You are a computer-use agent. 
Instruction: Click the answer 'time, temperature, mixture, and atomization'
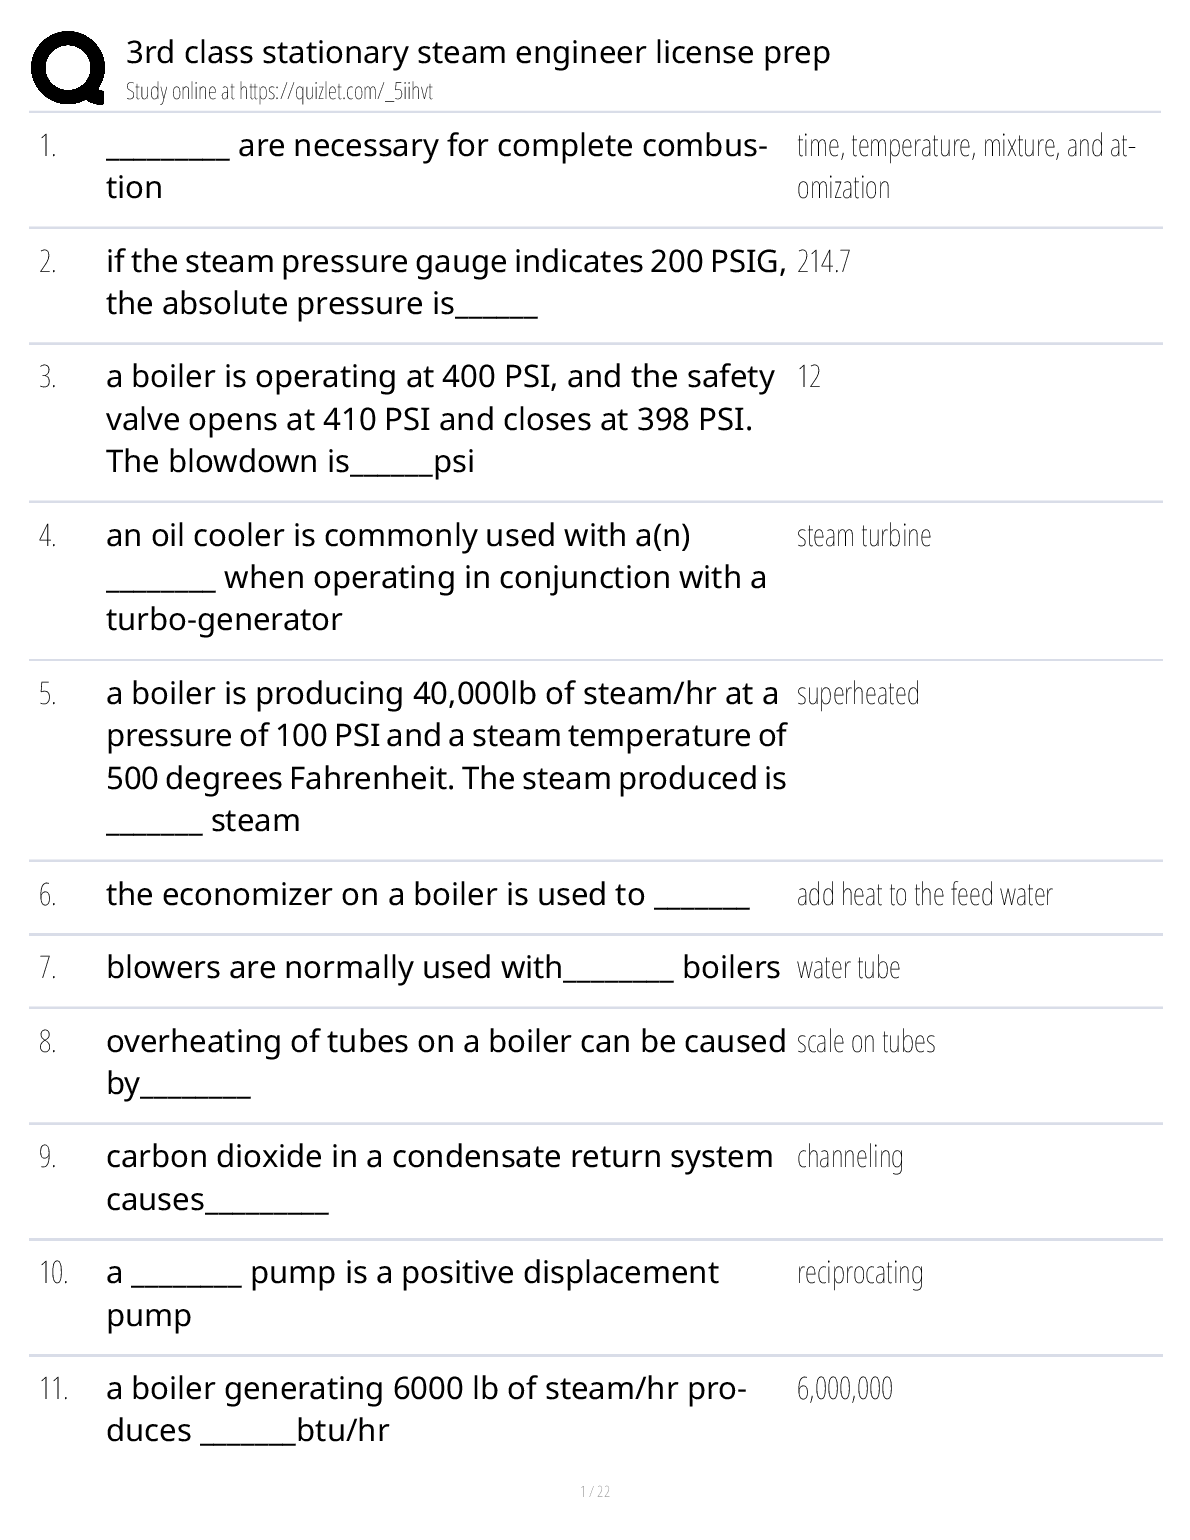point(965,166)
